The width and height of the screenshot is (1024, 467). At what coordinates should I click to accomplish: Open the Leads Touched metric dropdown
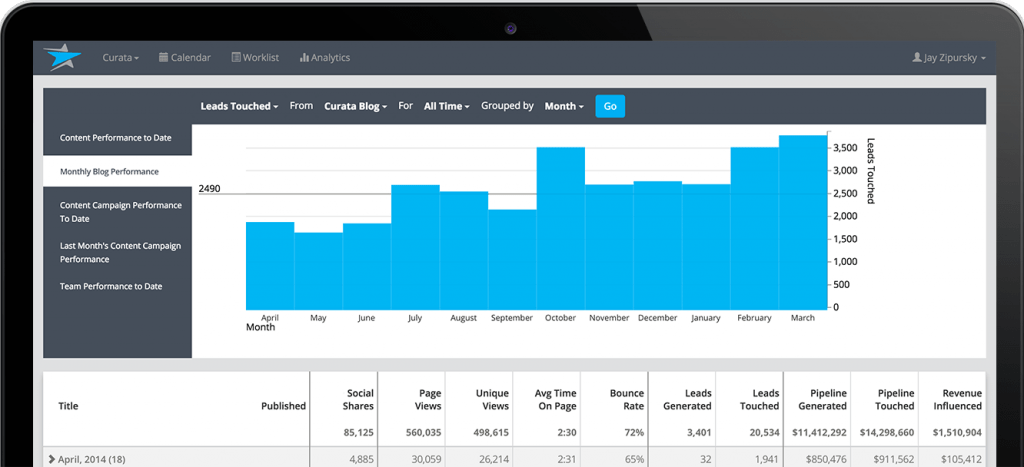click(x=239, y=106)
